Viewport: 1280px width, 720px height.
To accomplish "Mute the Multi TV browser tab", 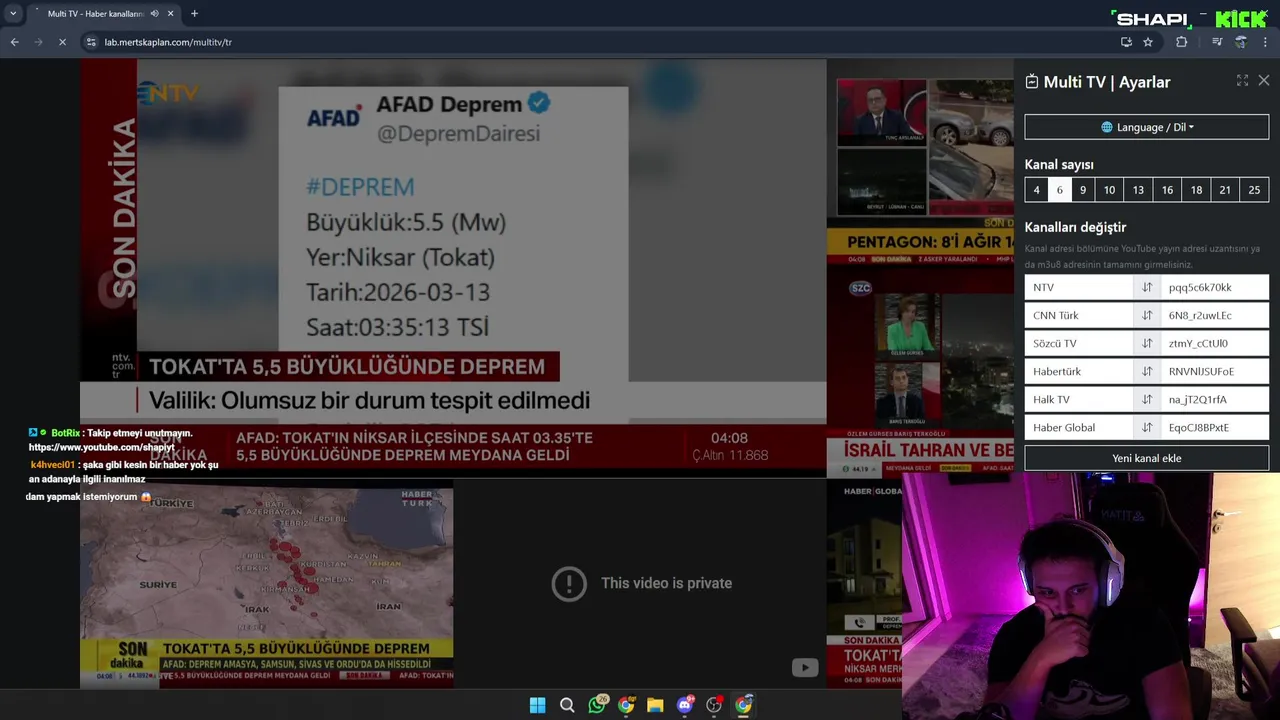I will click(x=154, y=14).
